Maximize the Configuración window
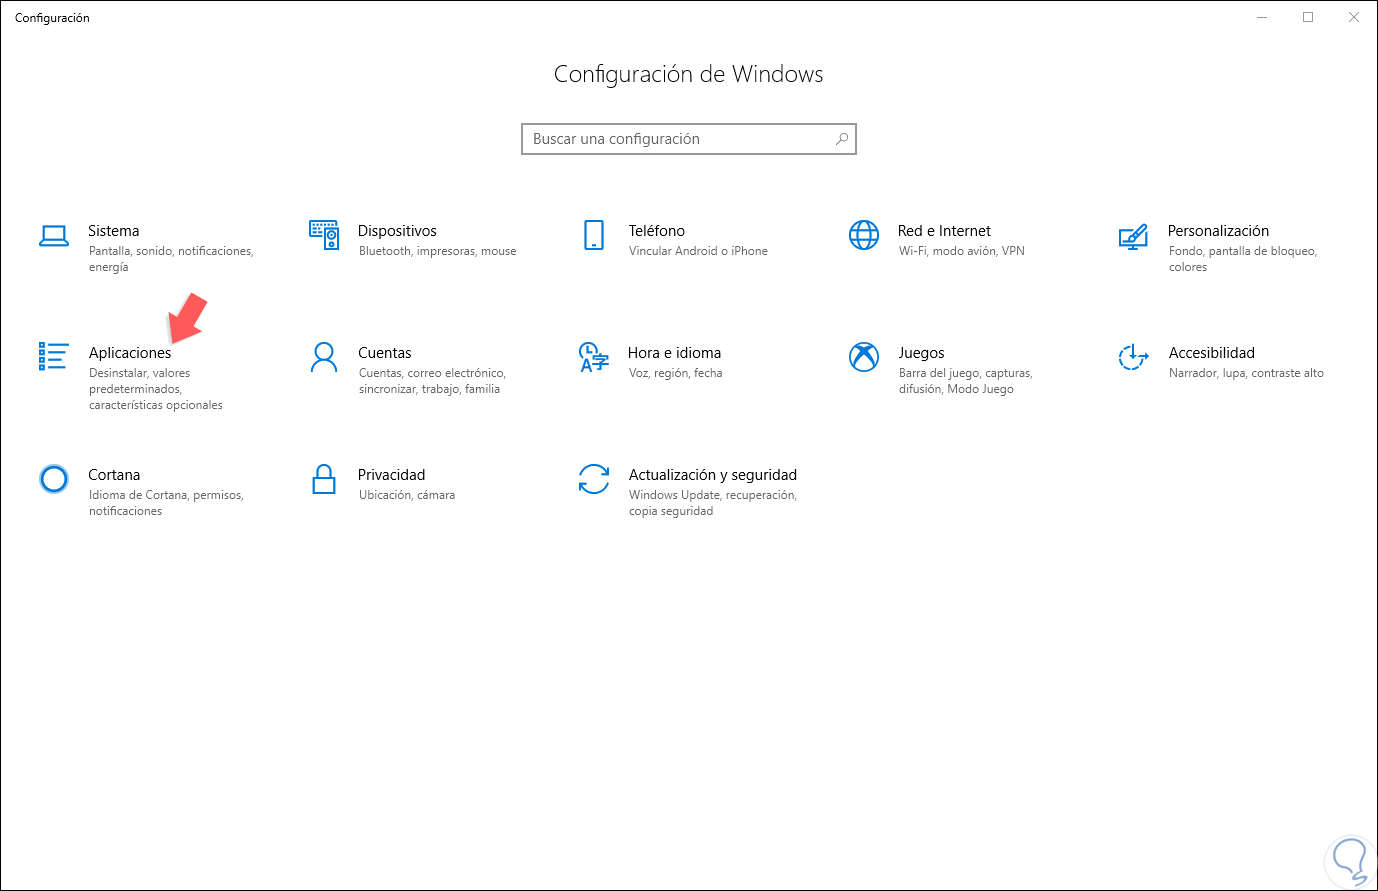This screenshot has height=891, width=1378. [1308, 17]
